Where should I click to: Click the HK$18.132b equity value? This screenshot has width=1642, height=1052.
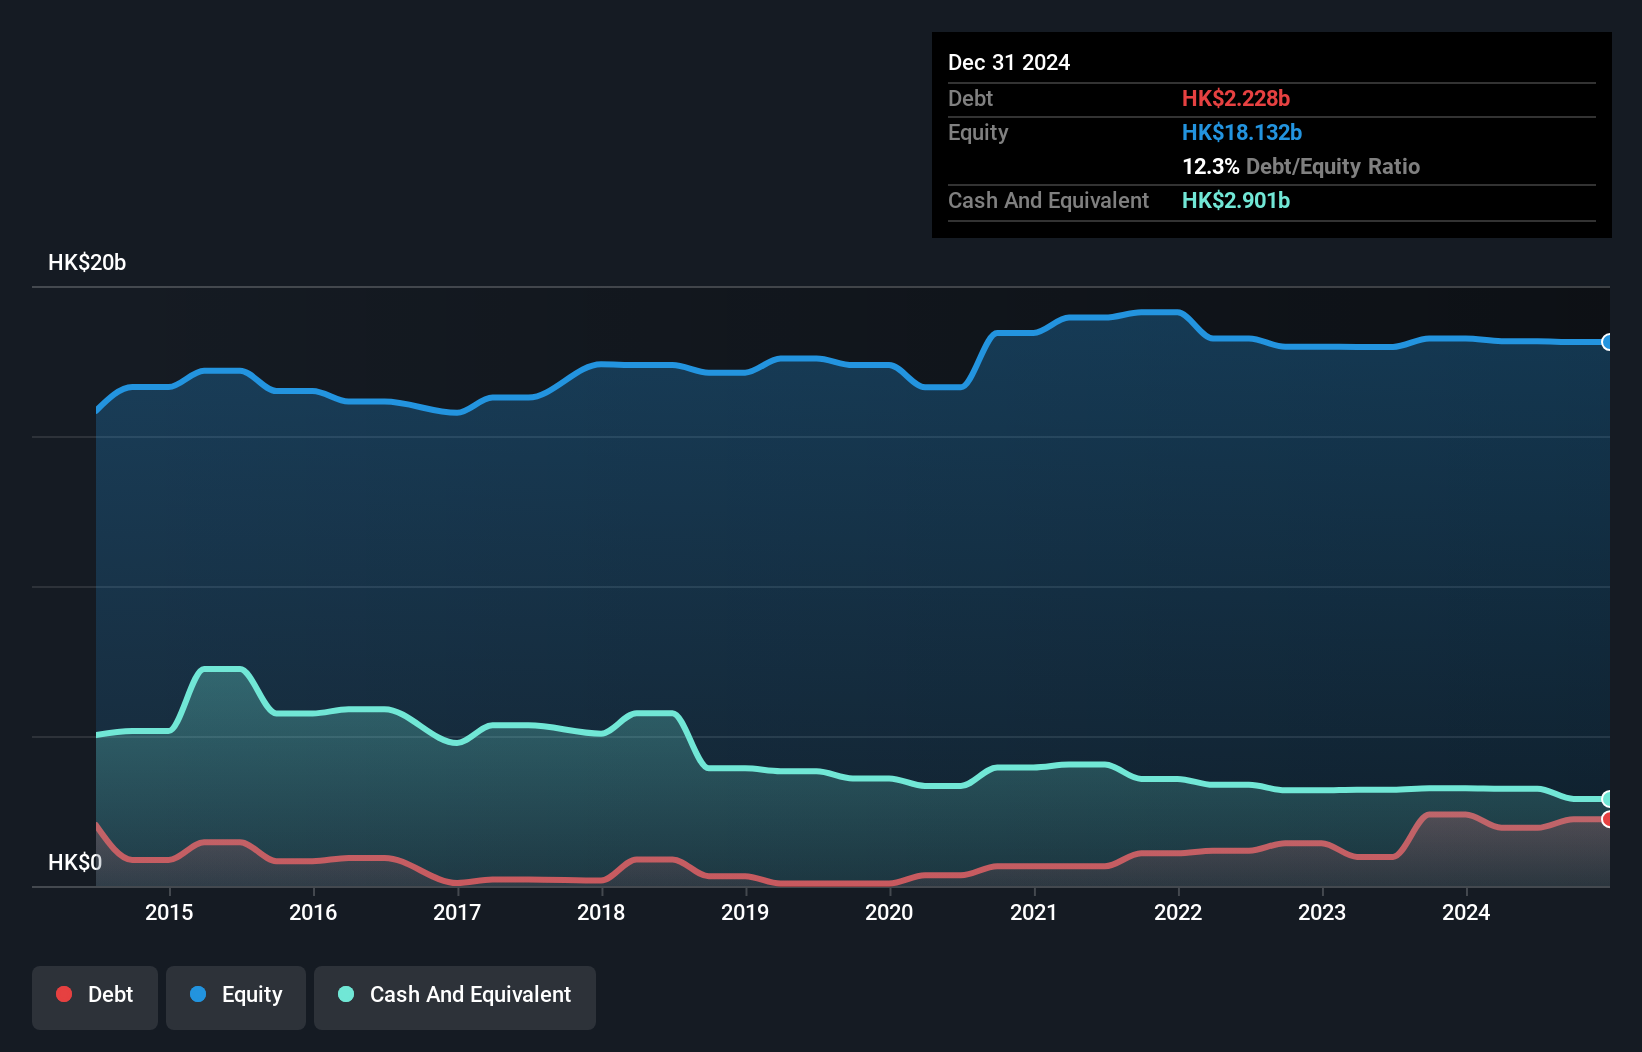click(x=1242, y=132)
